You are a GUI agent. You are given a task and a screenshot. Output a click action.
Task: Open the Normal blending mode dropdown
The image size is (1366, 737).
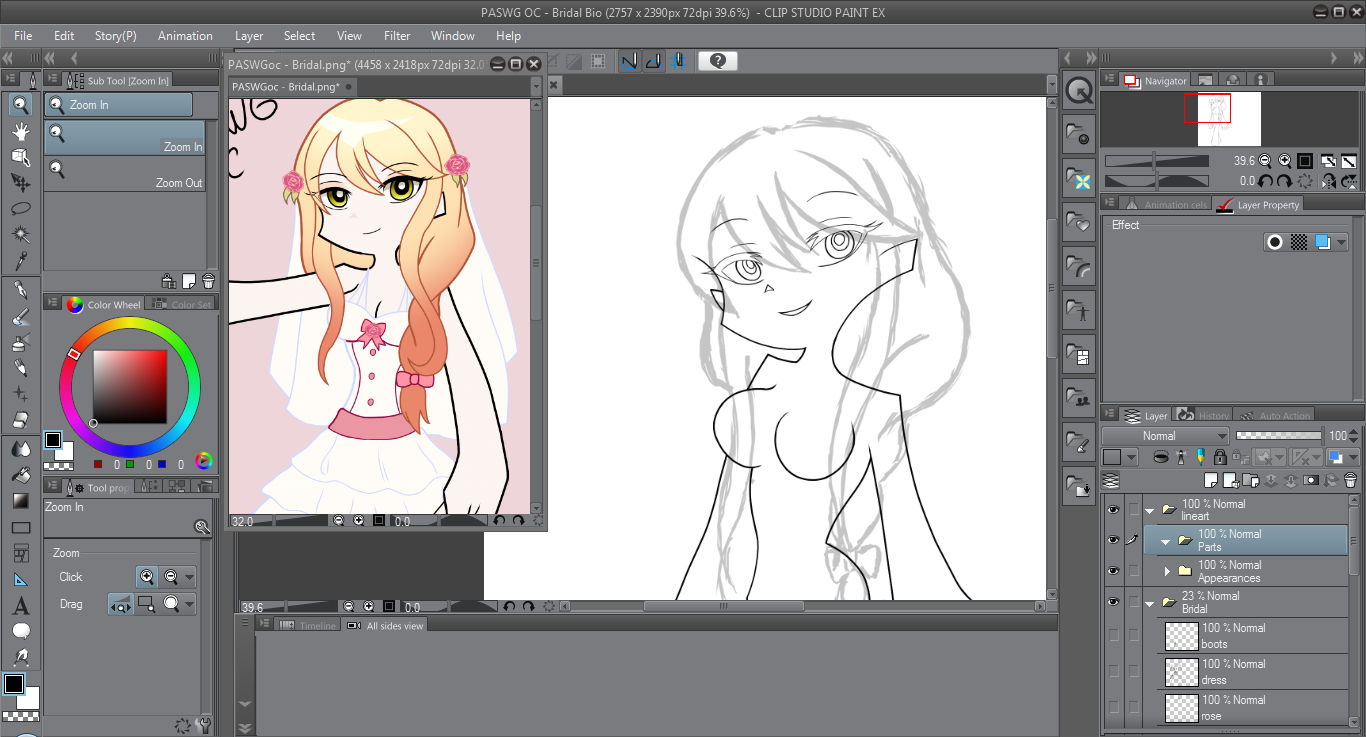tap(1166, 436)
